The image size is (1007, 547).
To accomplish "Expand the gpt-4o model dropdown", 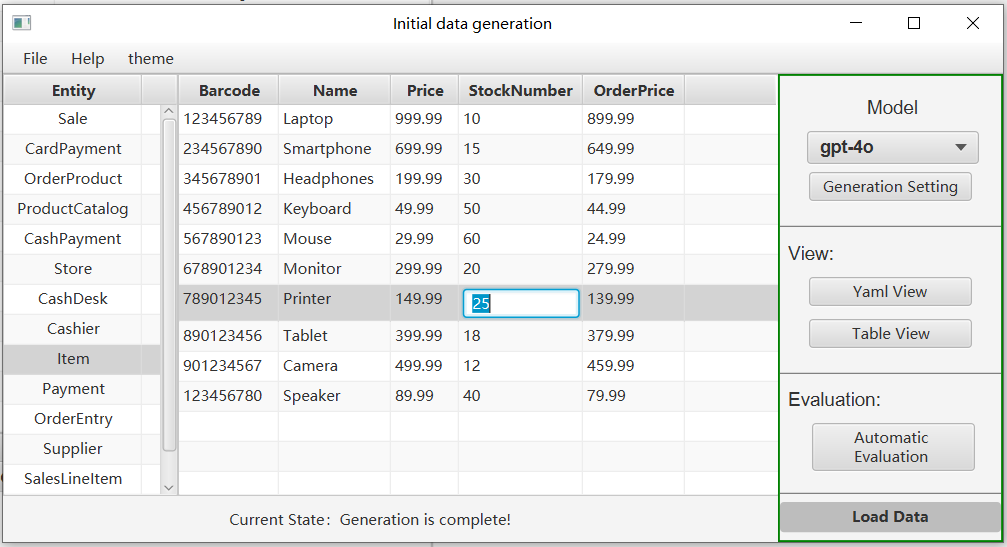I will click(x=892, y=147).
